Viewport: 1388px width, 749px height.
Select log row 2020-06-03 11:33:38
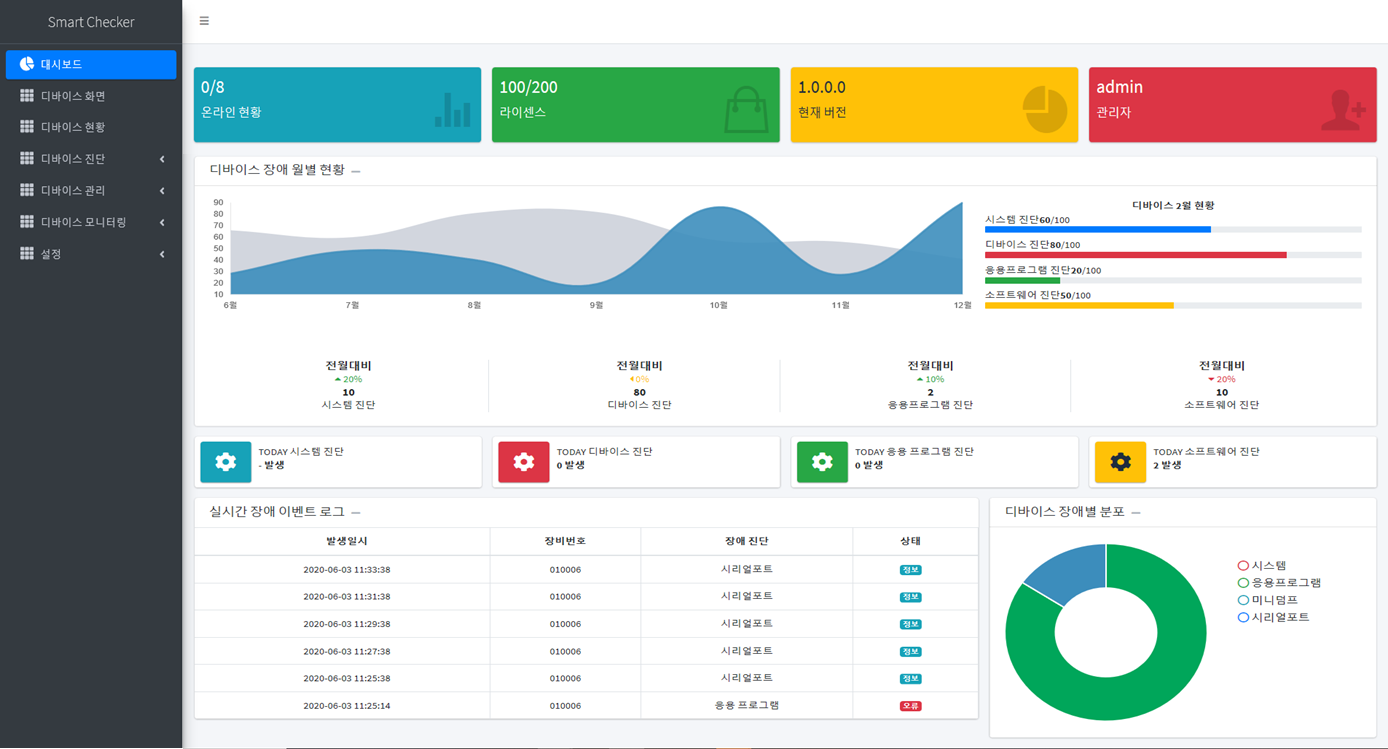586,570
